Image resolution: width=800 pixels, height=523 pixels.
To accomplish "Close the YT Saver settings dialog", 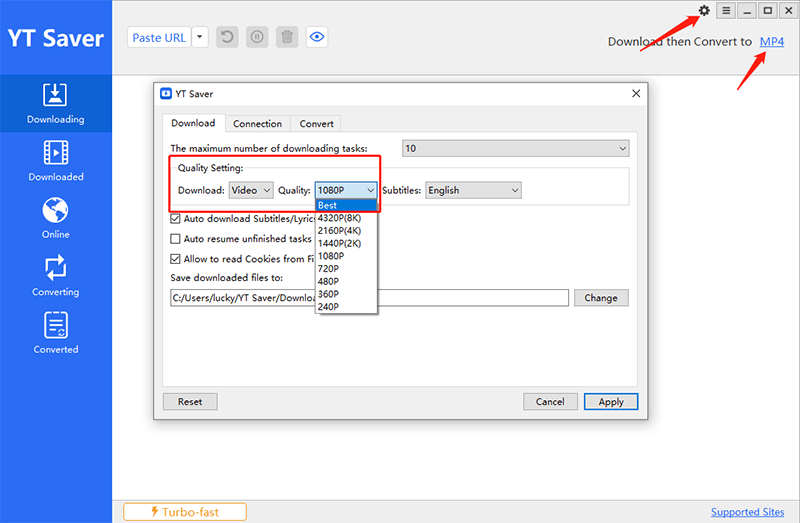I will pyautogui.click(x=636, y=93).
